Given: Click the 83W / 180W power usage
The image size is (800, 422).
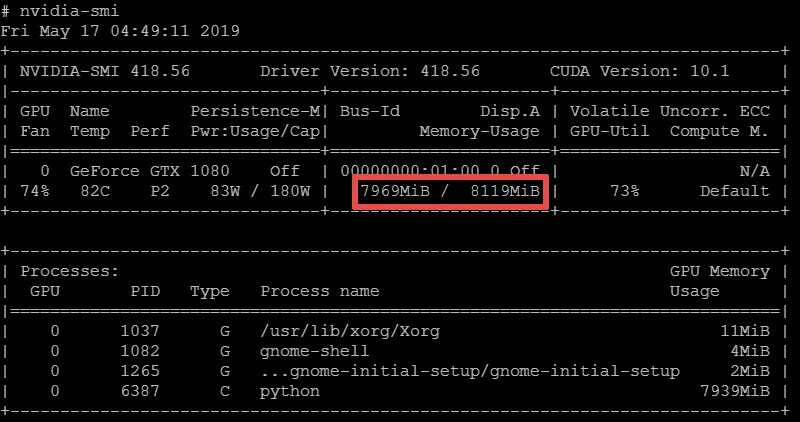Looking at the screenshot, I should pyautogui.click(x=260, y=191).
